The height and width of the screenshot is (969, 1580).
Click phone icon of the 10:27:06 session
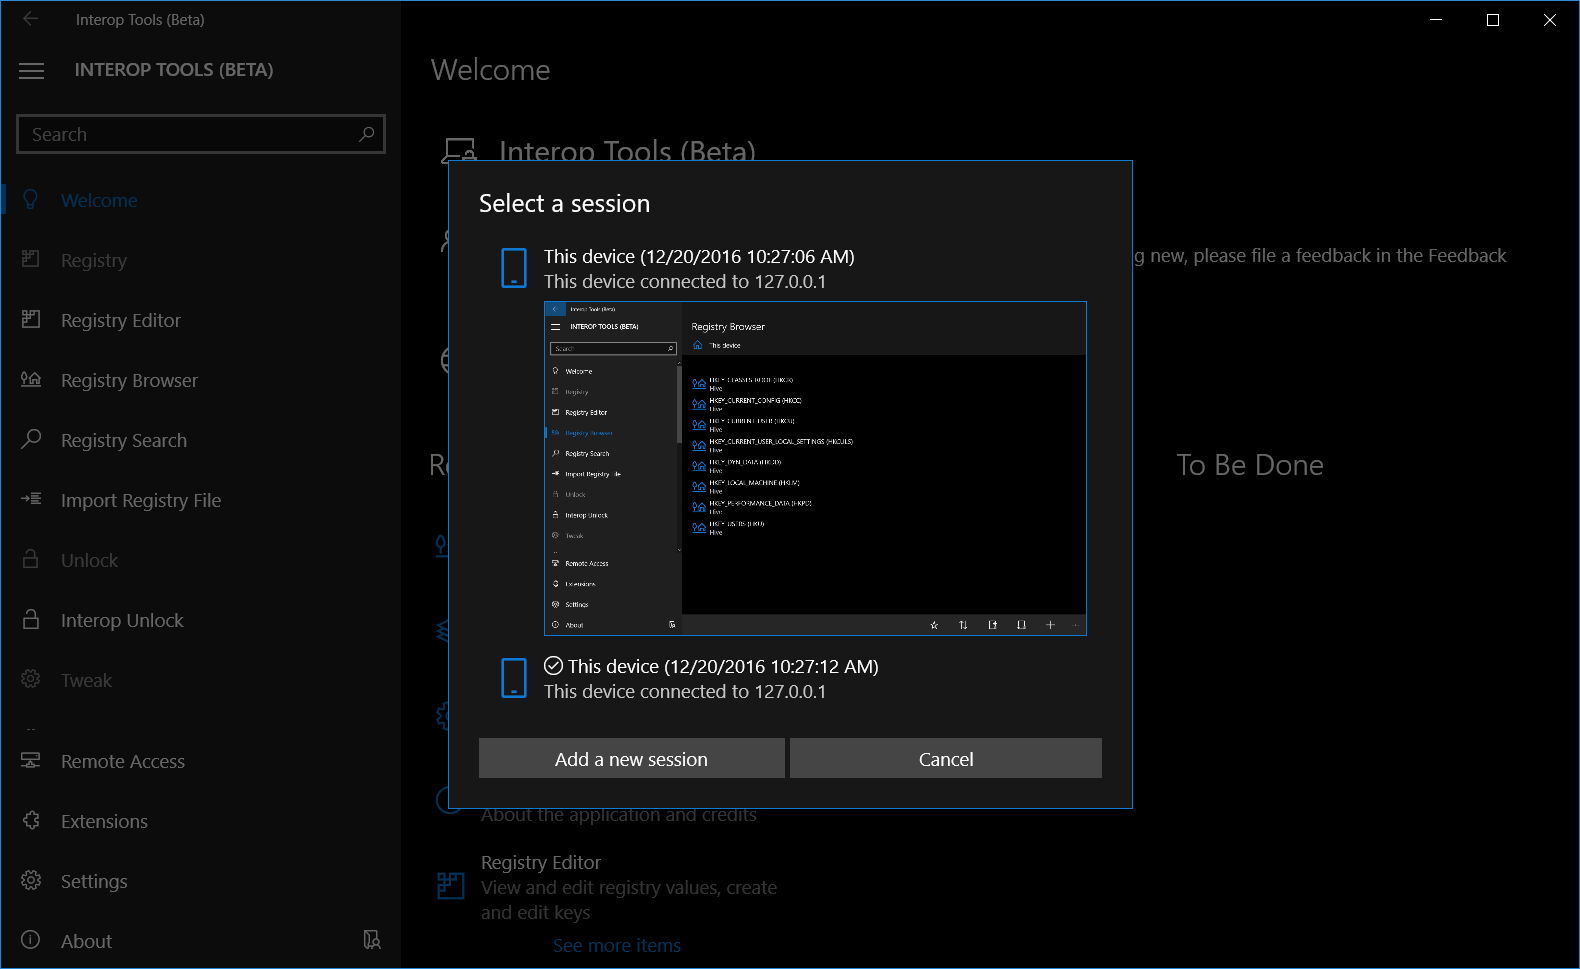(513, 268)
